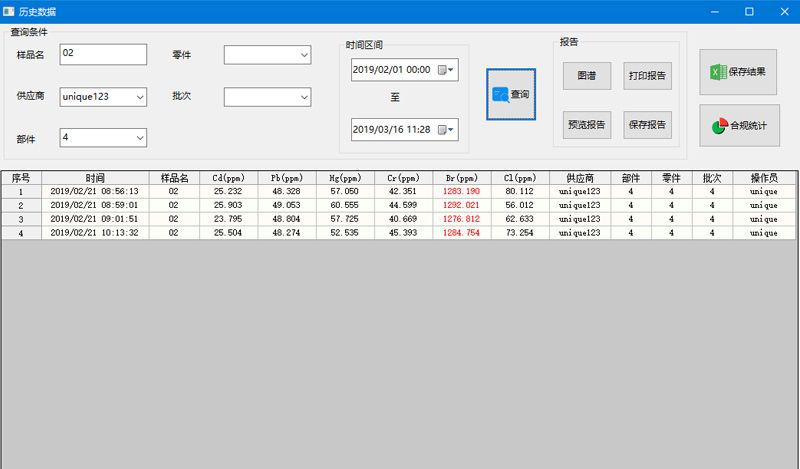The width and height of the screenshot is (800, 469).
Task: Click the 图谱 button
Action: tap(586, 75)
